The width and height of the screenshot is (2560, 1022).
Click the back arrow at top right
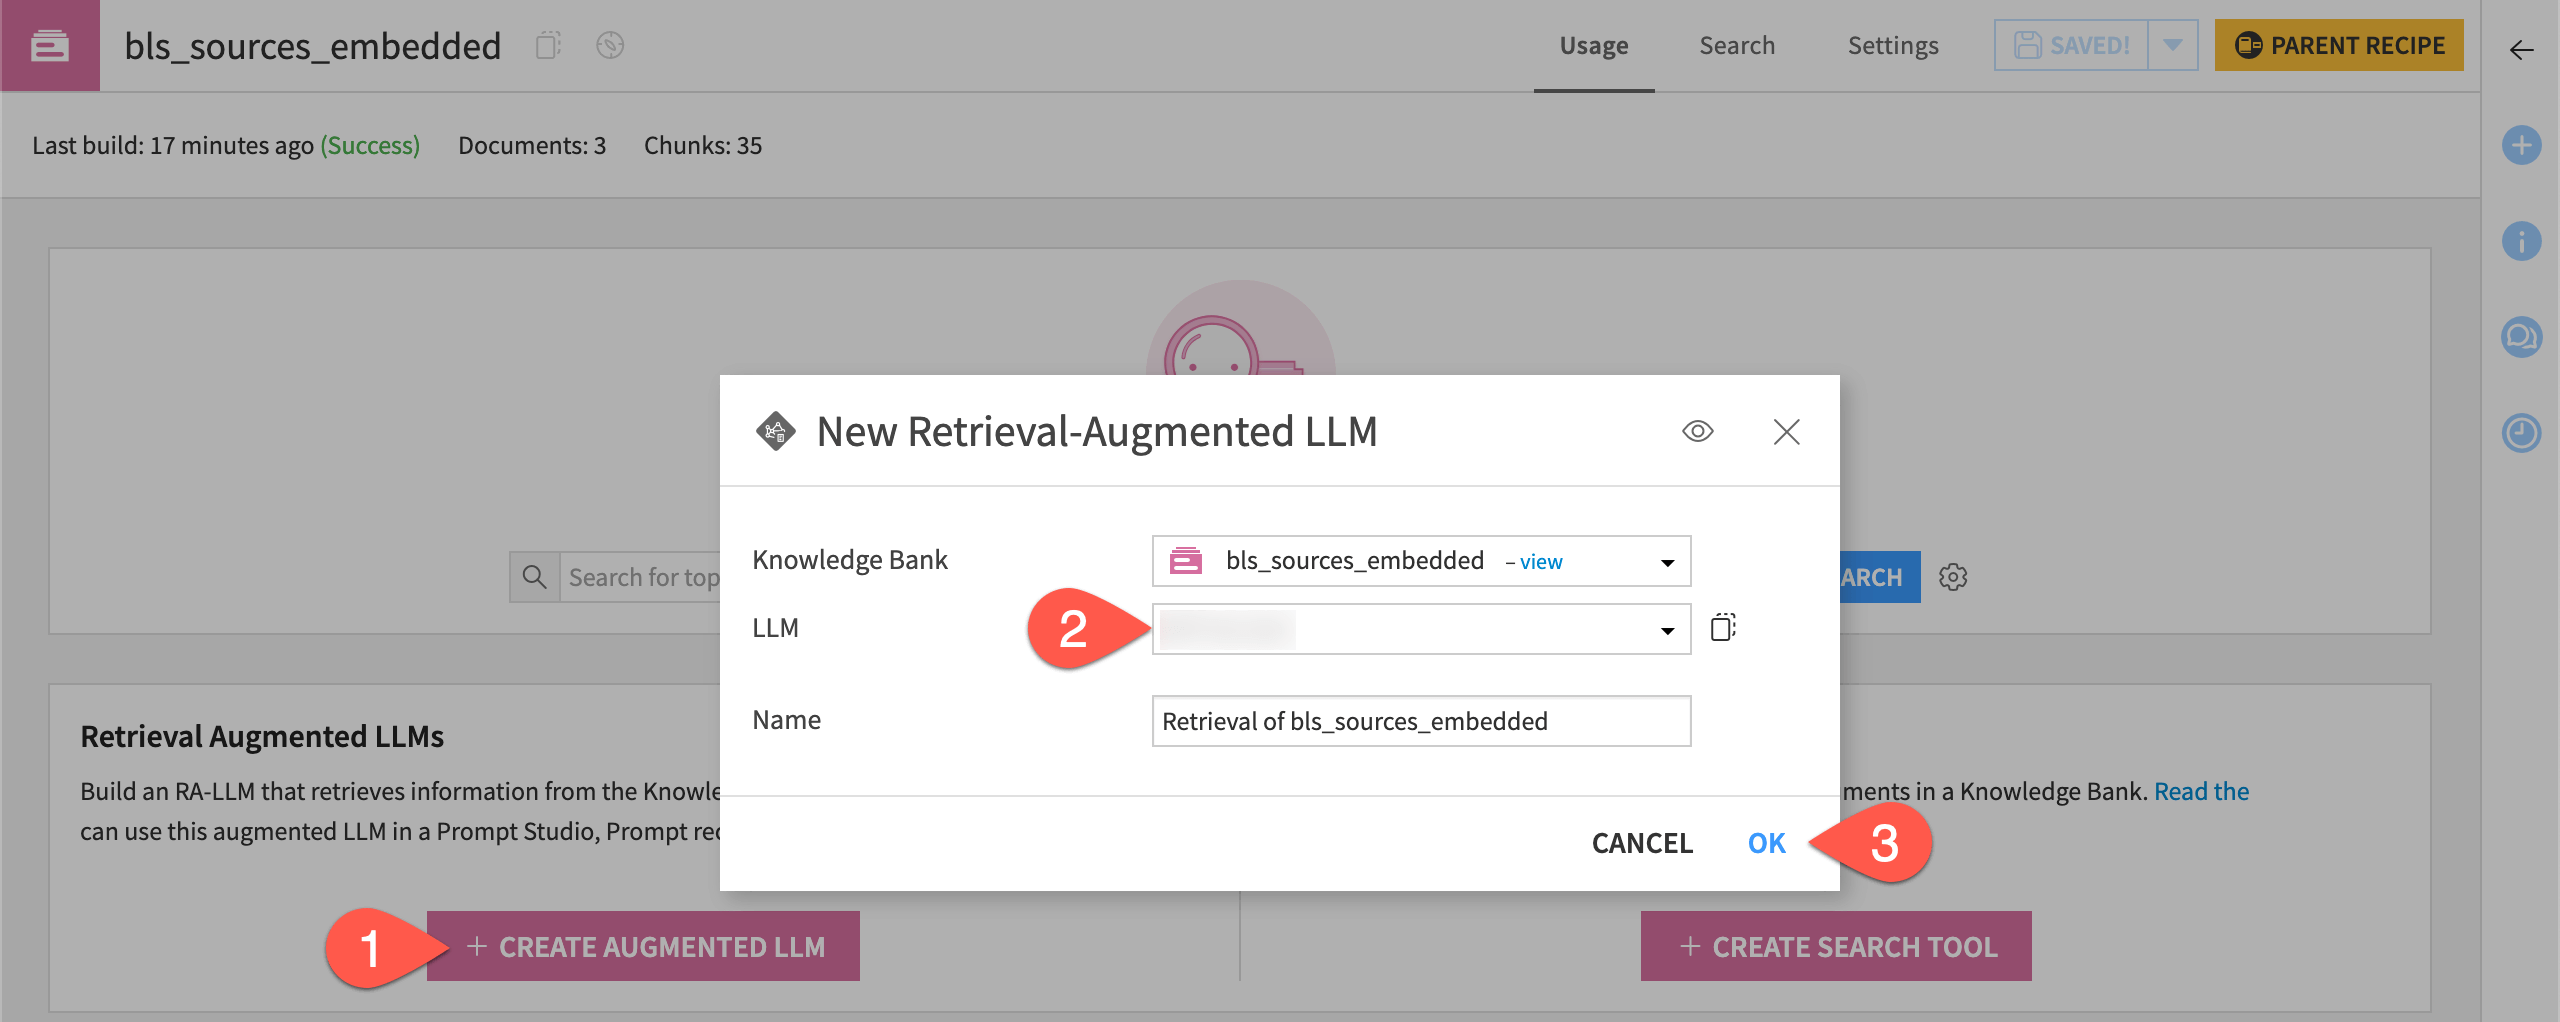[x=2522, y=50]
